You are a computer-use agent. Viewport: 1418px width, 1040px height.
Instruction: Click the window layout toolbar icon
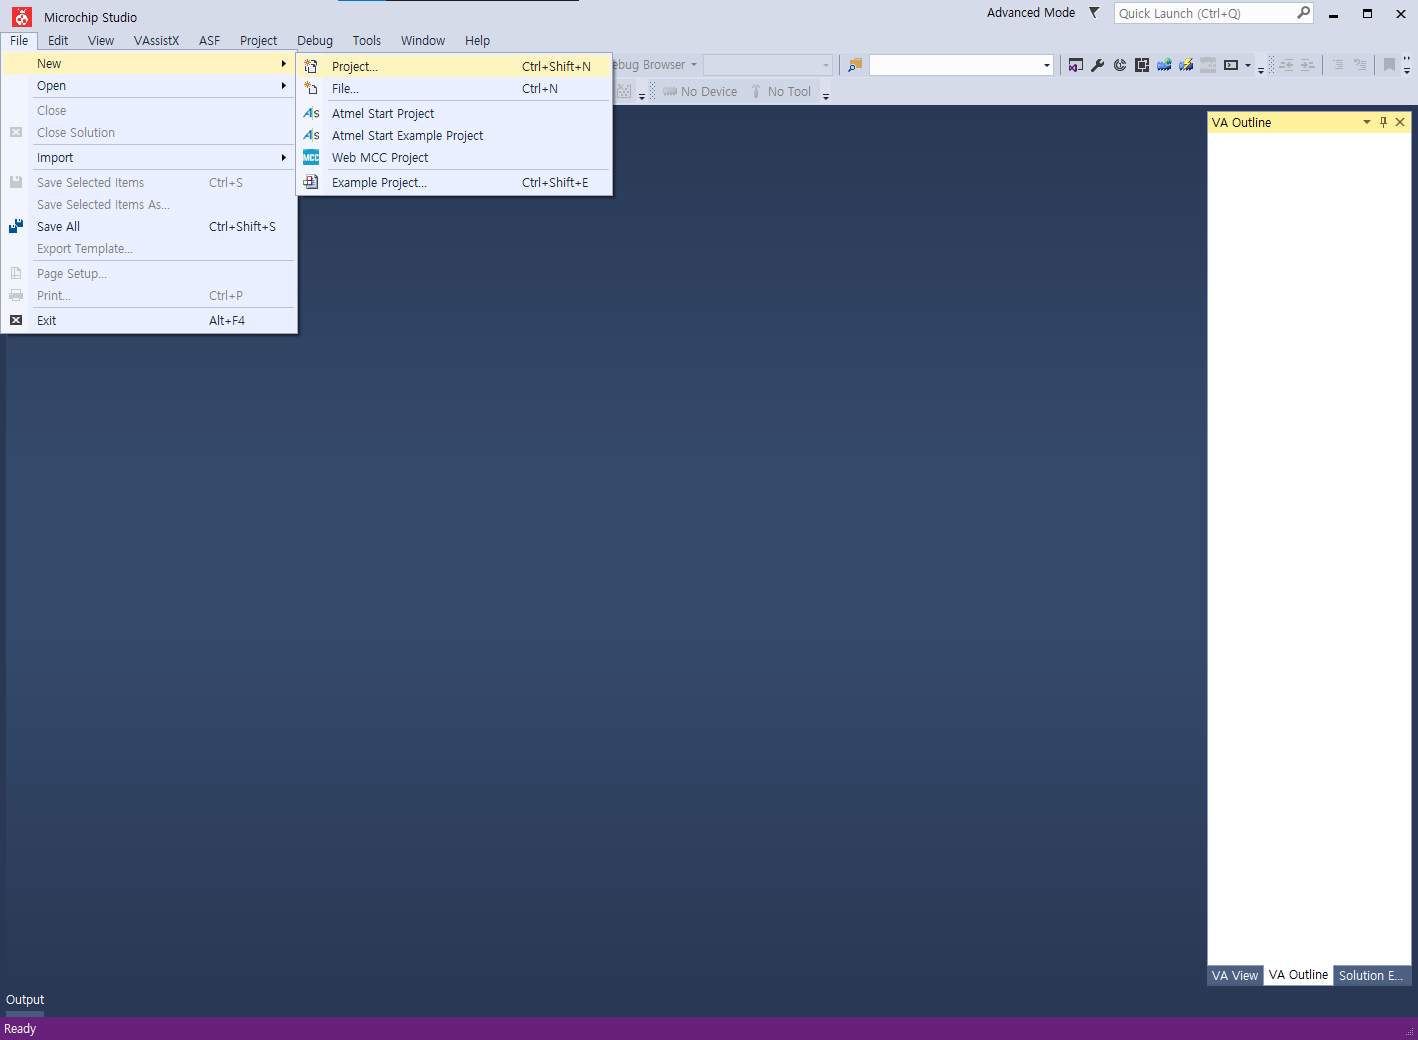point(1231,65)
